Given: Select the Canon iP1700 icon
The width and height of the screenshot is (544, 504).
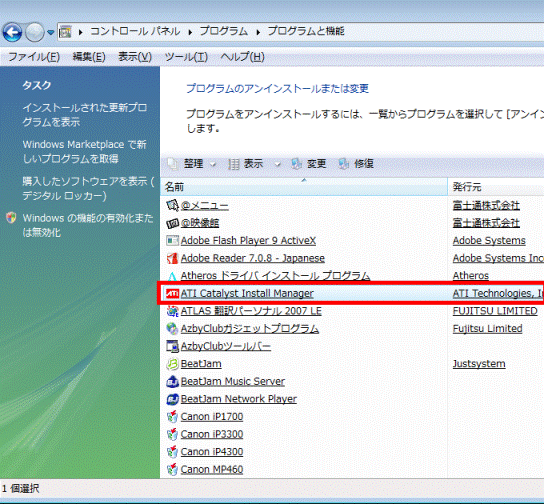Looking at the screenshot, I should 172,417.
